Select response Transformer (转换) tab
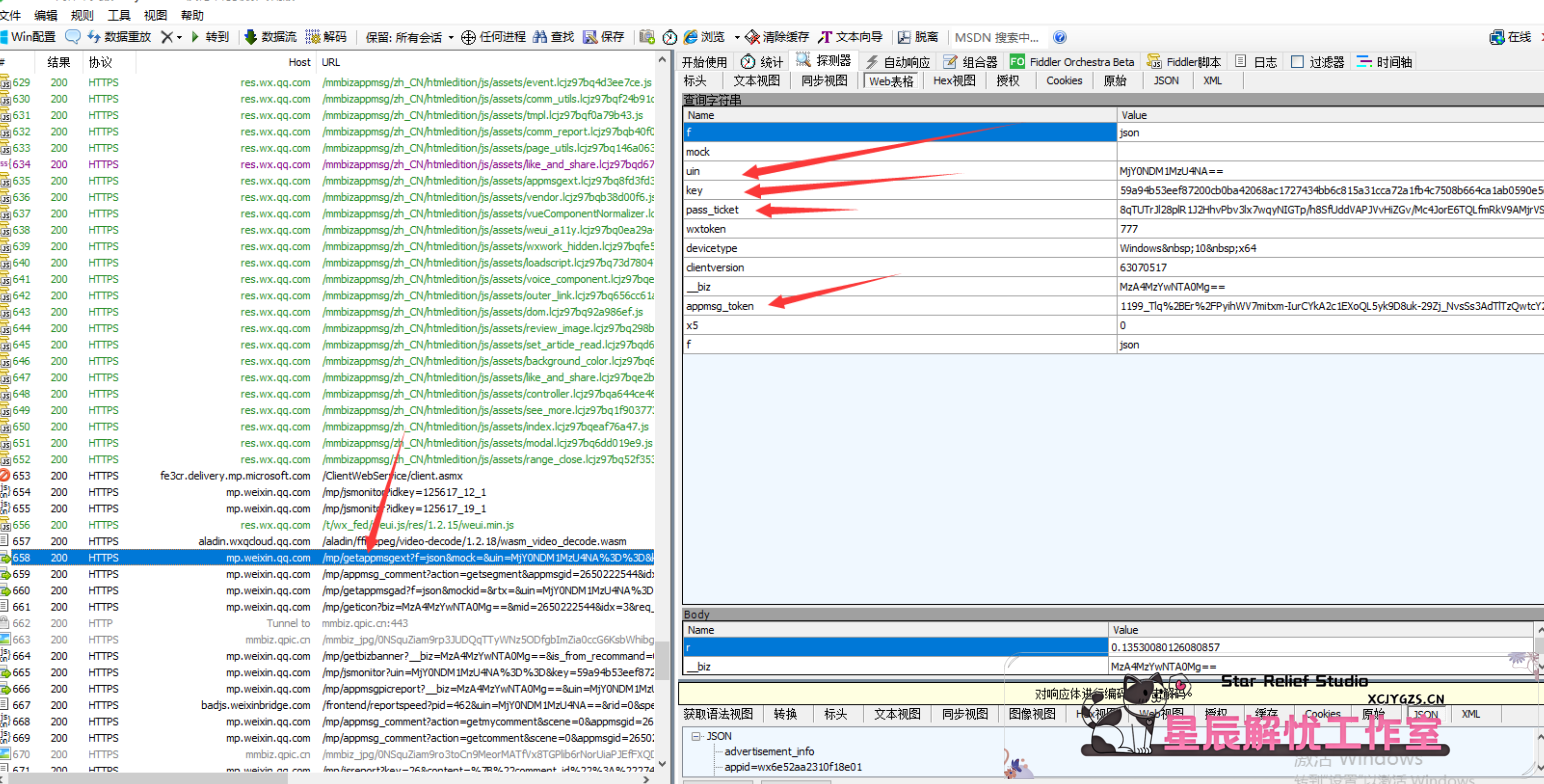Viewport: 1544px width, 784px height. pos(786,714)
